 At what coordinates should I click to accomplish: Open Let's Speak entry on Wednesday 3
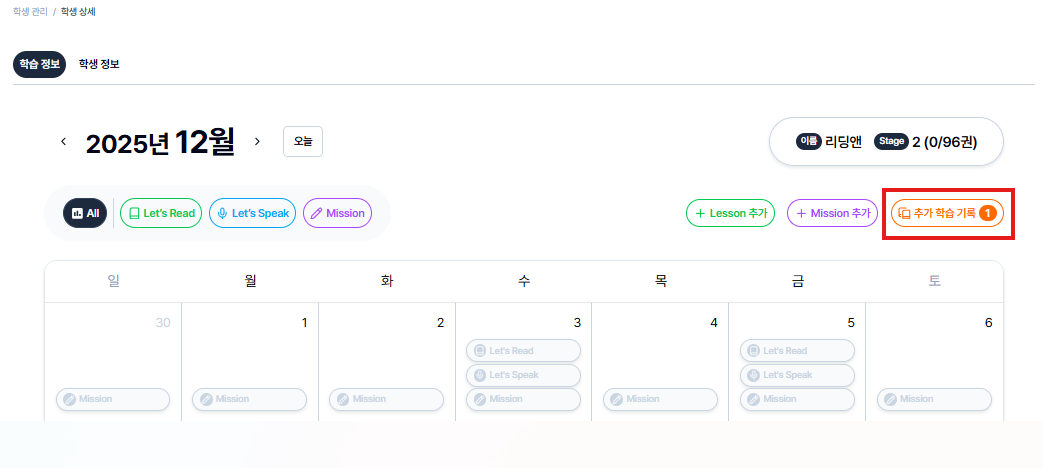[523, 375]
